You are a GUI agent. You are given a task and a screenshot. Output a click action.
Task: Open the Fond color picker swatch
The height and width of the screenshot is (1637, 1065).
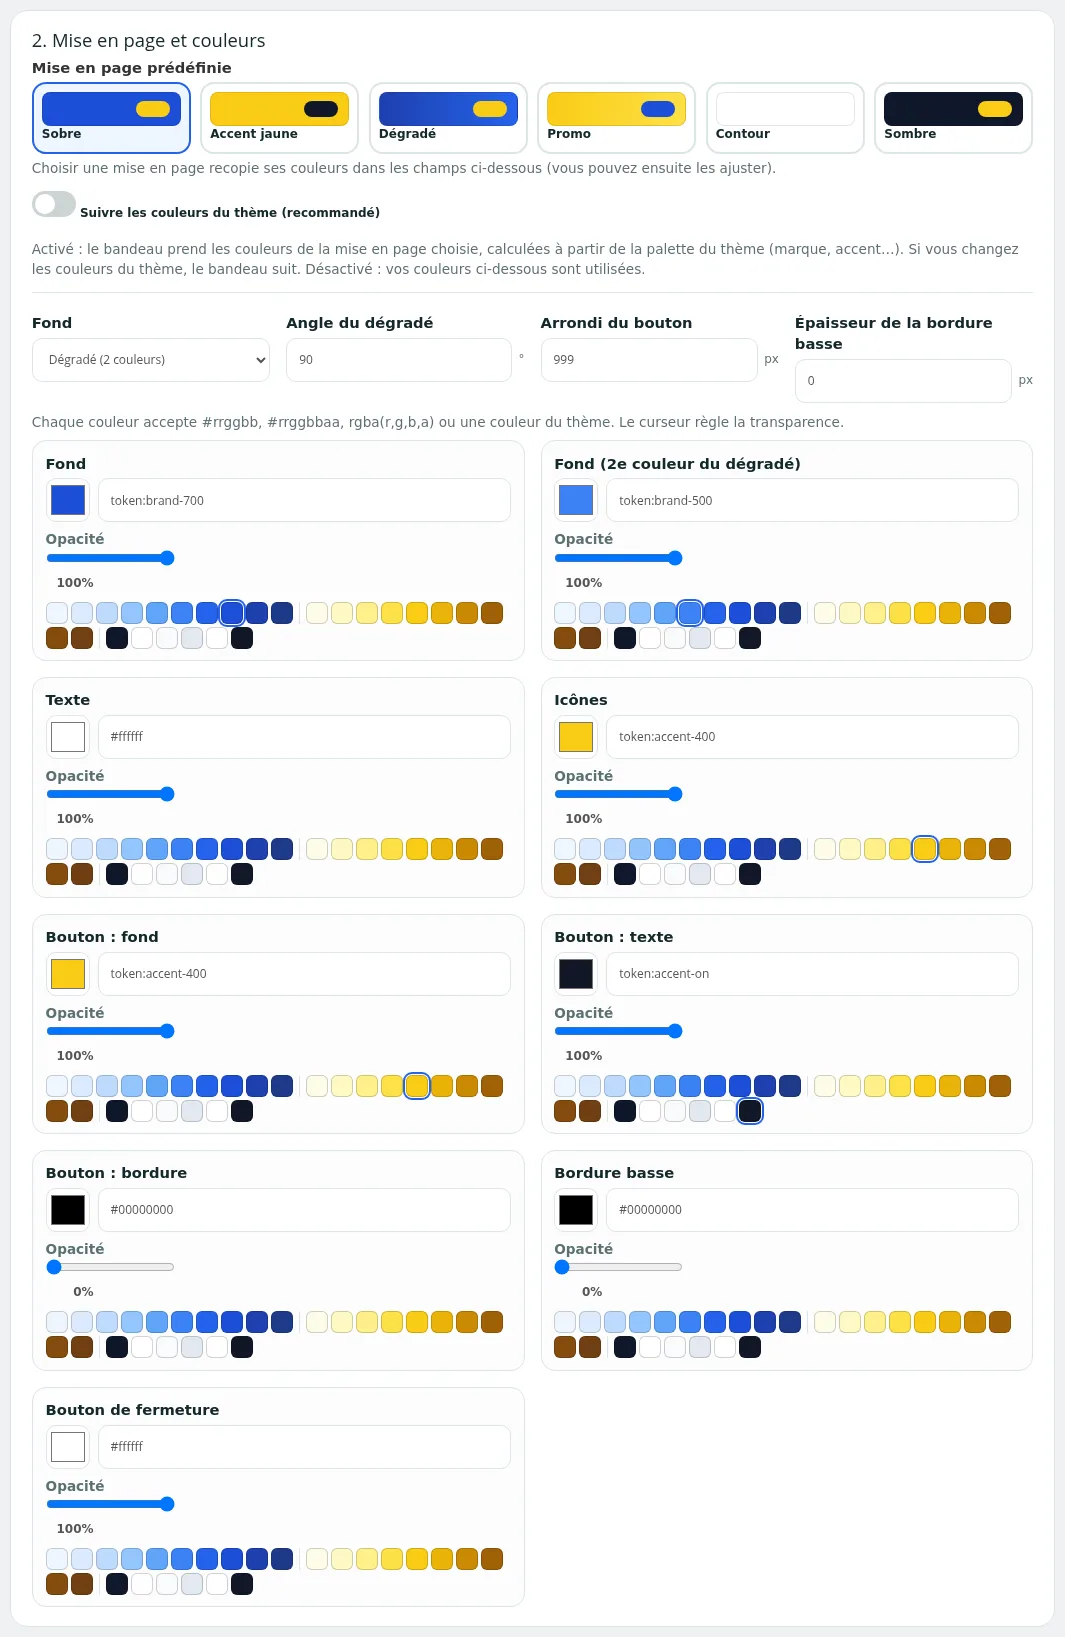(68, 500)
